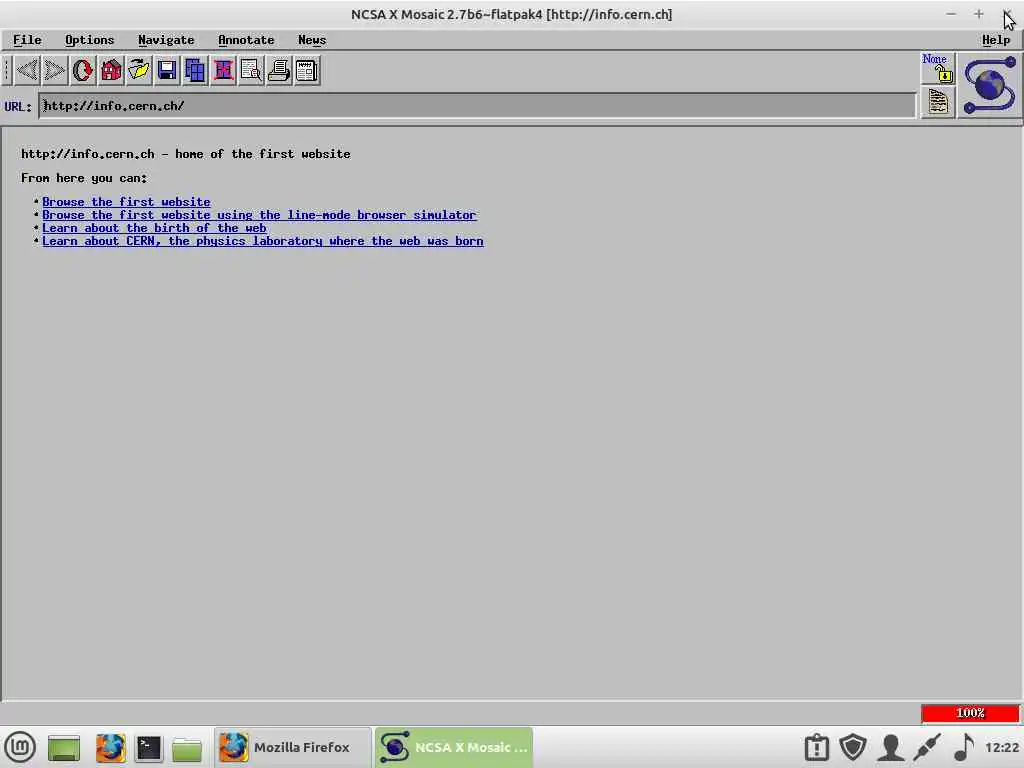Open the Navigate menu

tap(166, 40)
